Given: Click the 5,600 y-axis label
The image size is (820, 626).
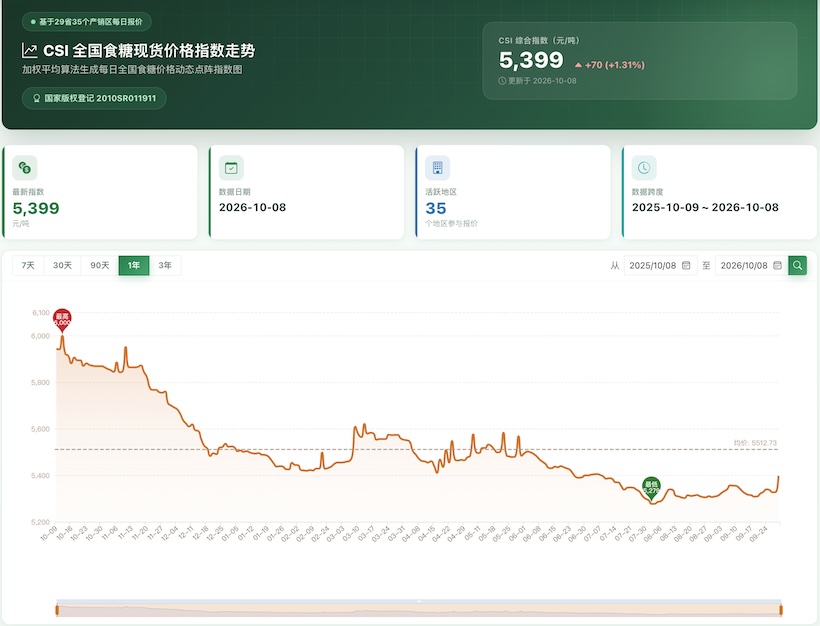Looking at the screenshot, I should [x=41, y=429].
